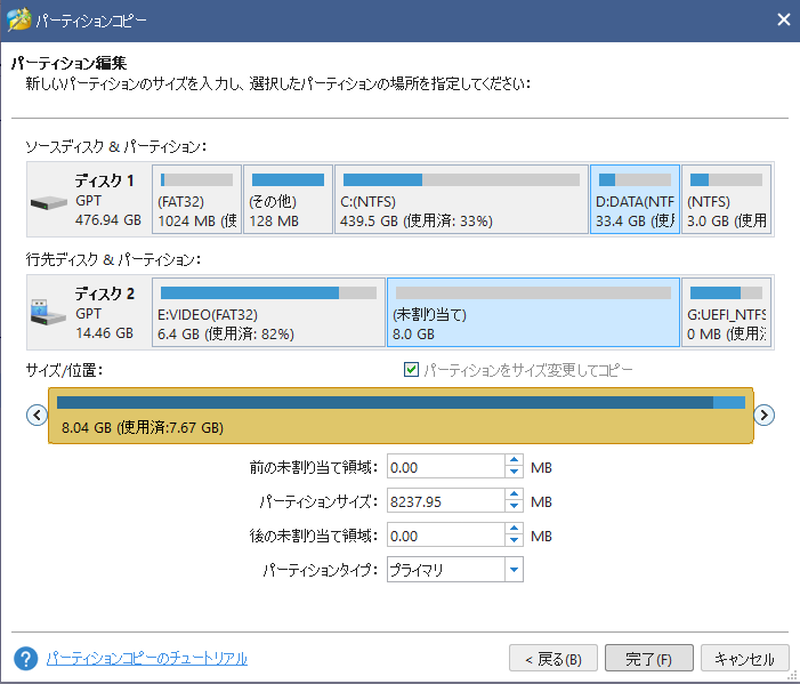Click the partition size bar handle at right end
Viewport: 800px width, 684px height.
click(x=753, y=415)
